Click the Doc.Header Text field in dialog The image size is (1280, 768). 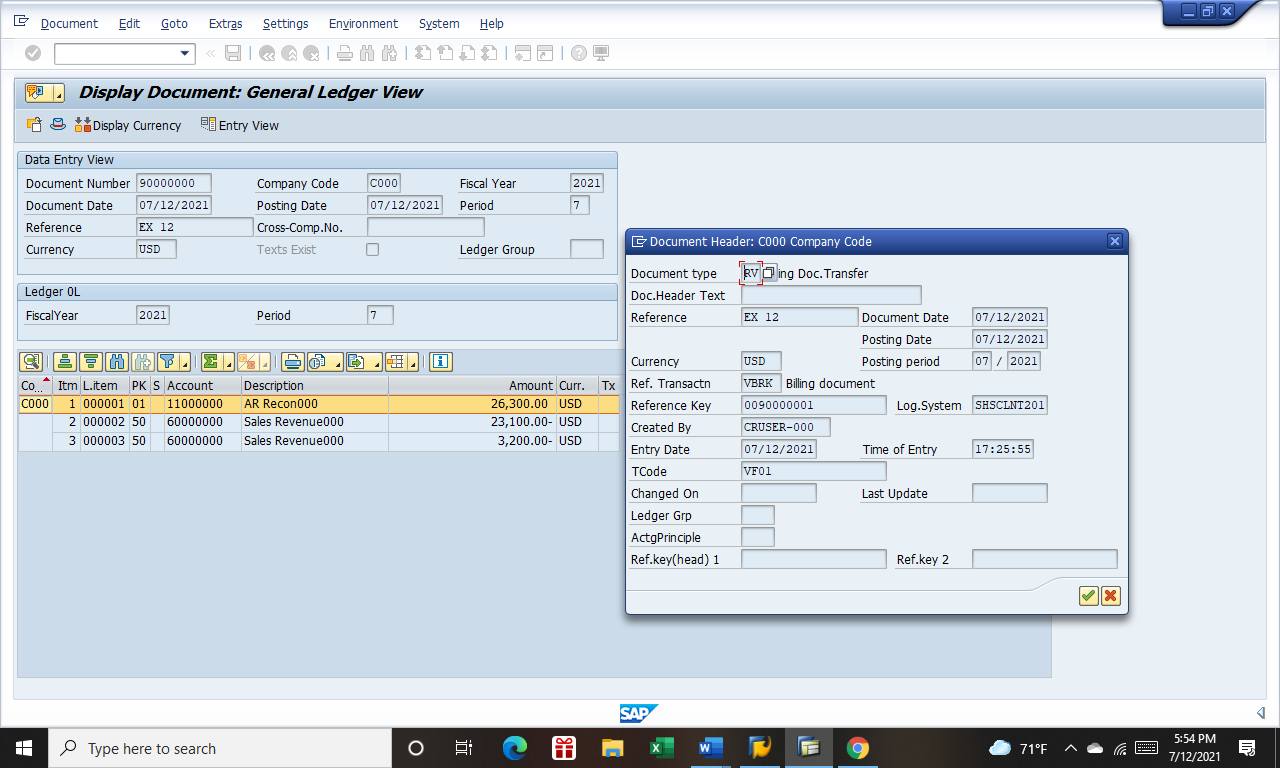[831, 295]
